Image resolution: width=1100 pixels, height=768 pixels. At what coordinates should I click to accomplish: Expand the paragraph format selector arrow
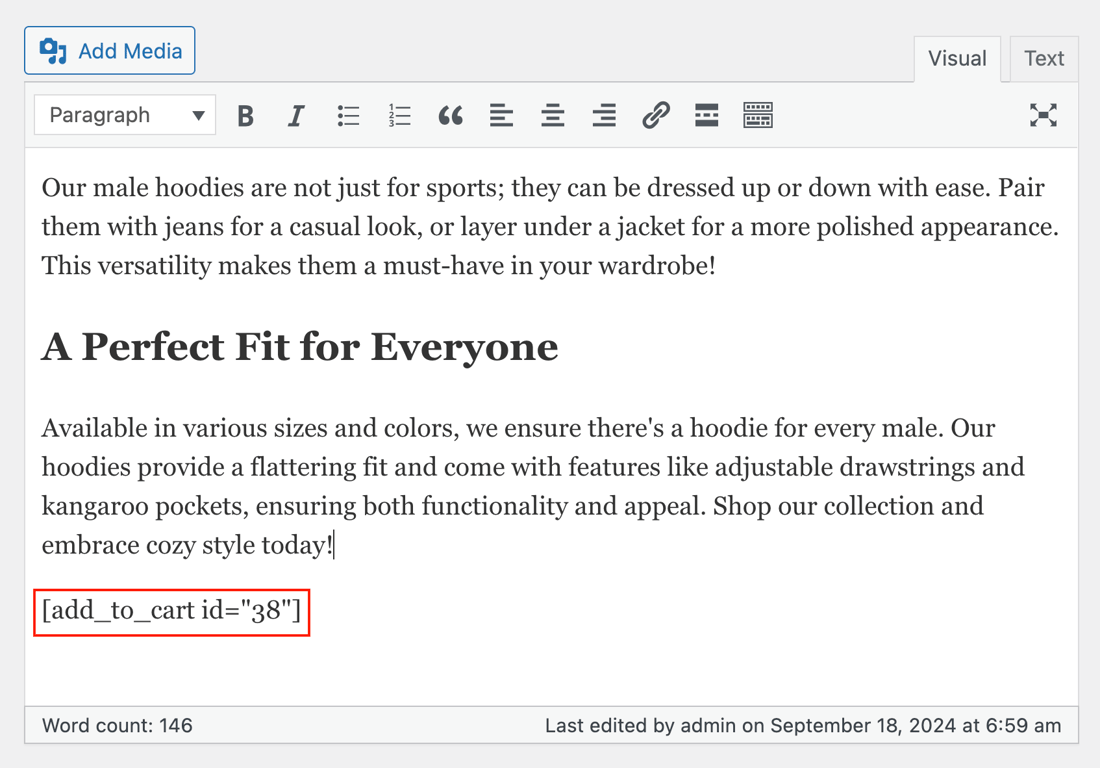198,115
